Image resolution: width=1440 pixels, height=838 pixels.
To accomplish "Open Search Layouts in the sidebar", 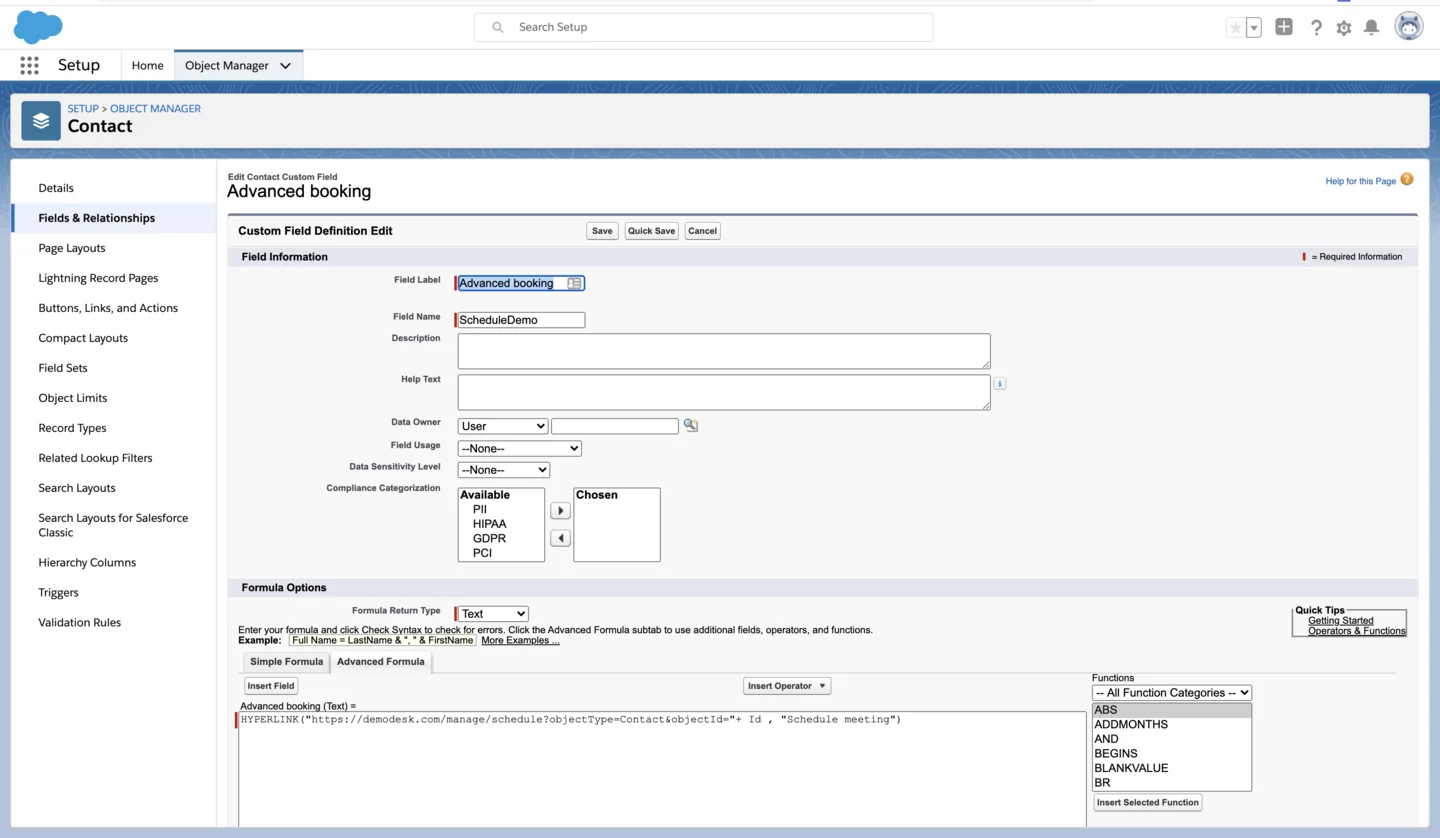I will (x=77, y=488).
